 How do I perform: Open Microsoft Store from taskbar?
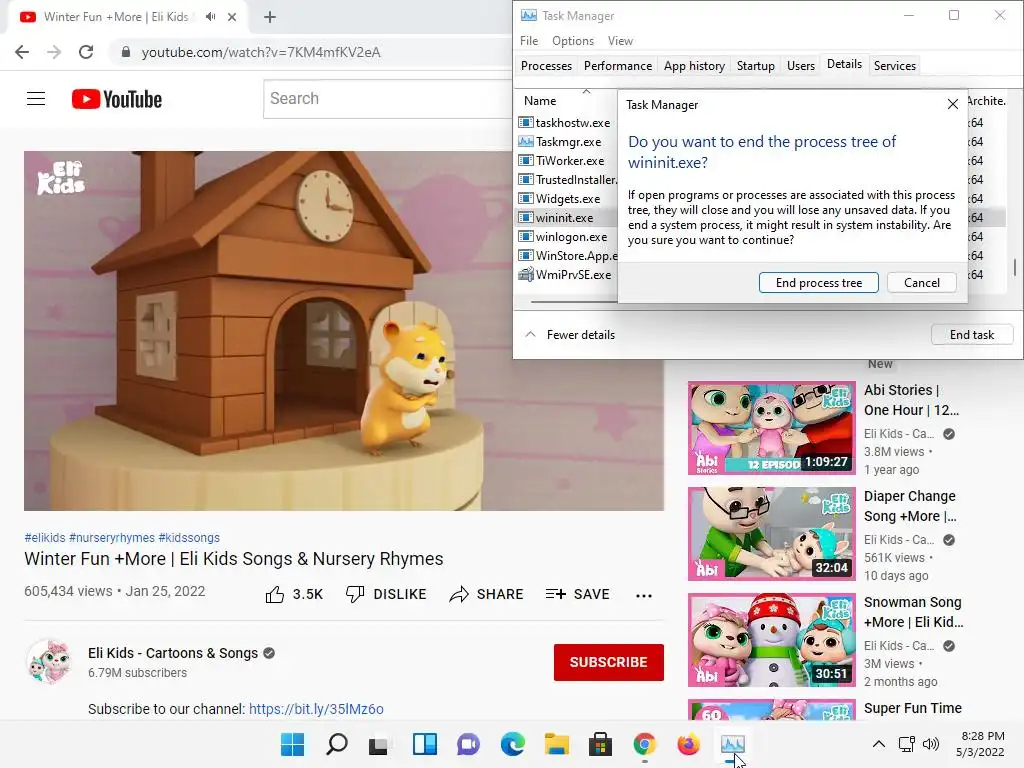click(x=600, y=744)
